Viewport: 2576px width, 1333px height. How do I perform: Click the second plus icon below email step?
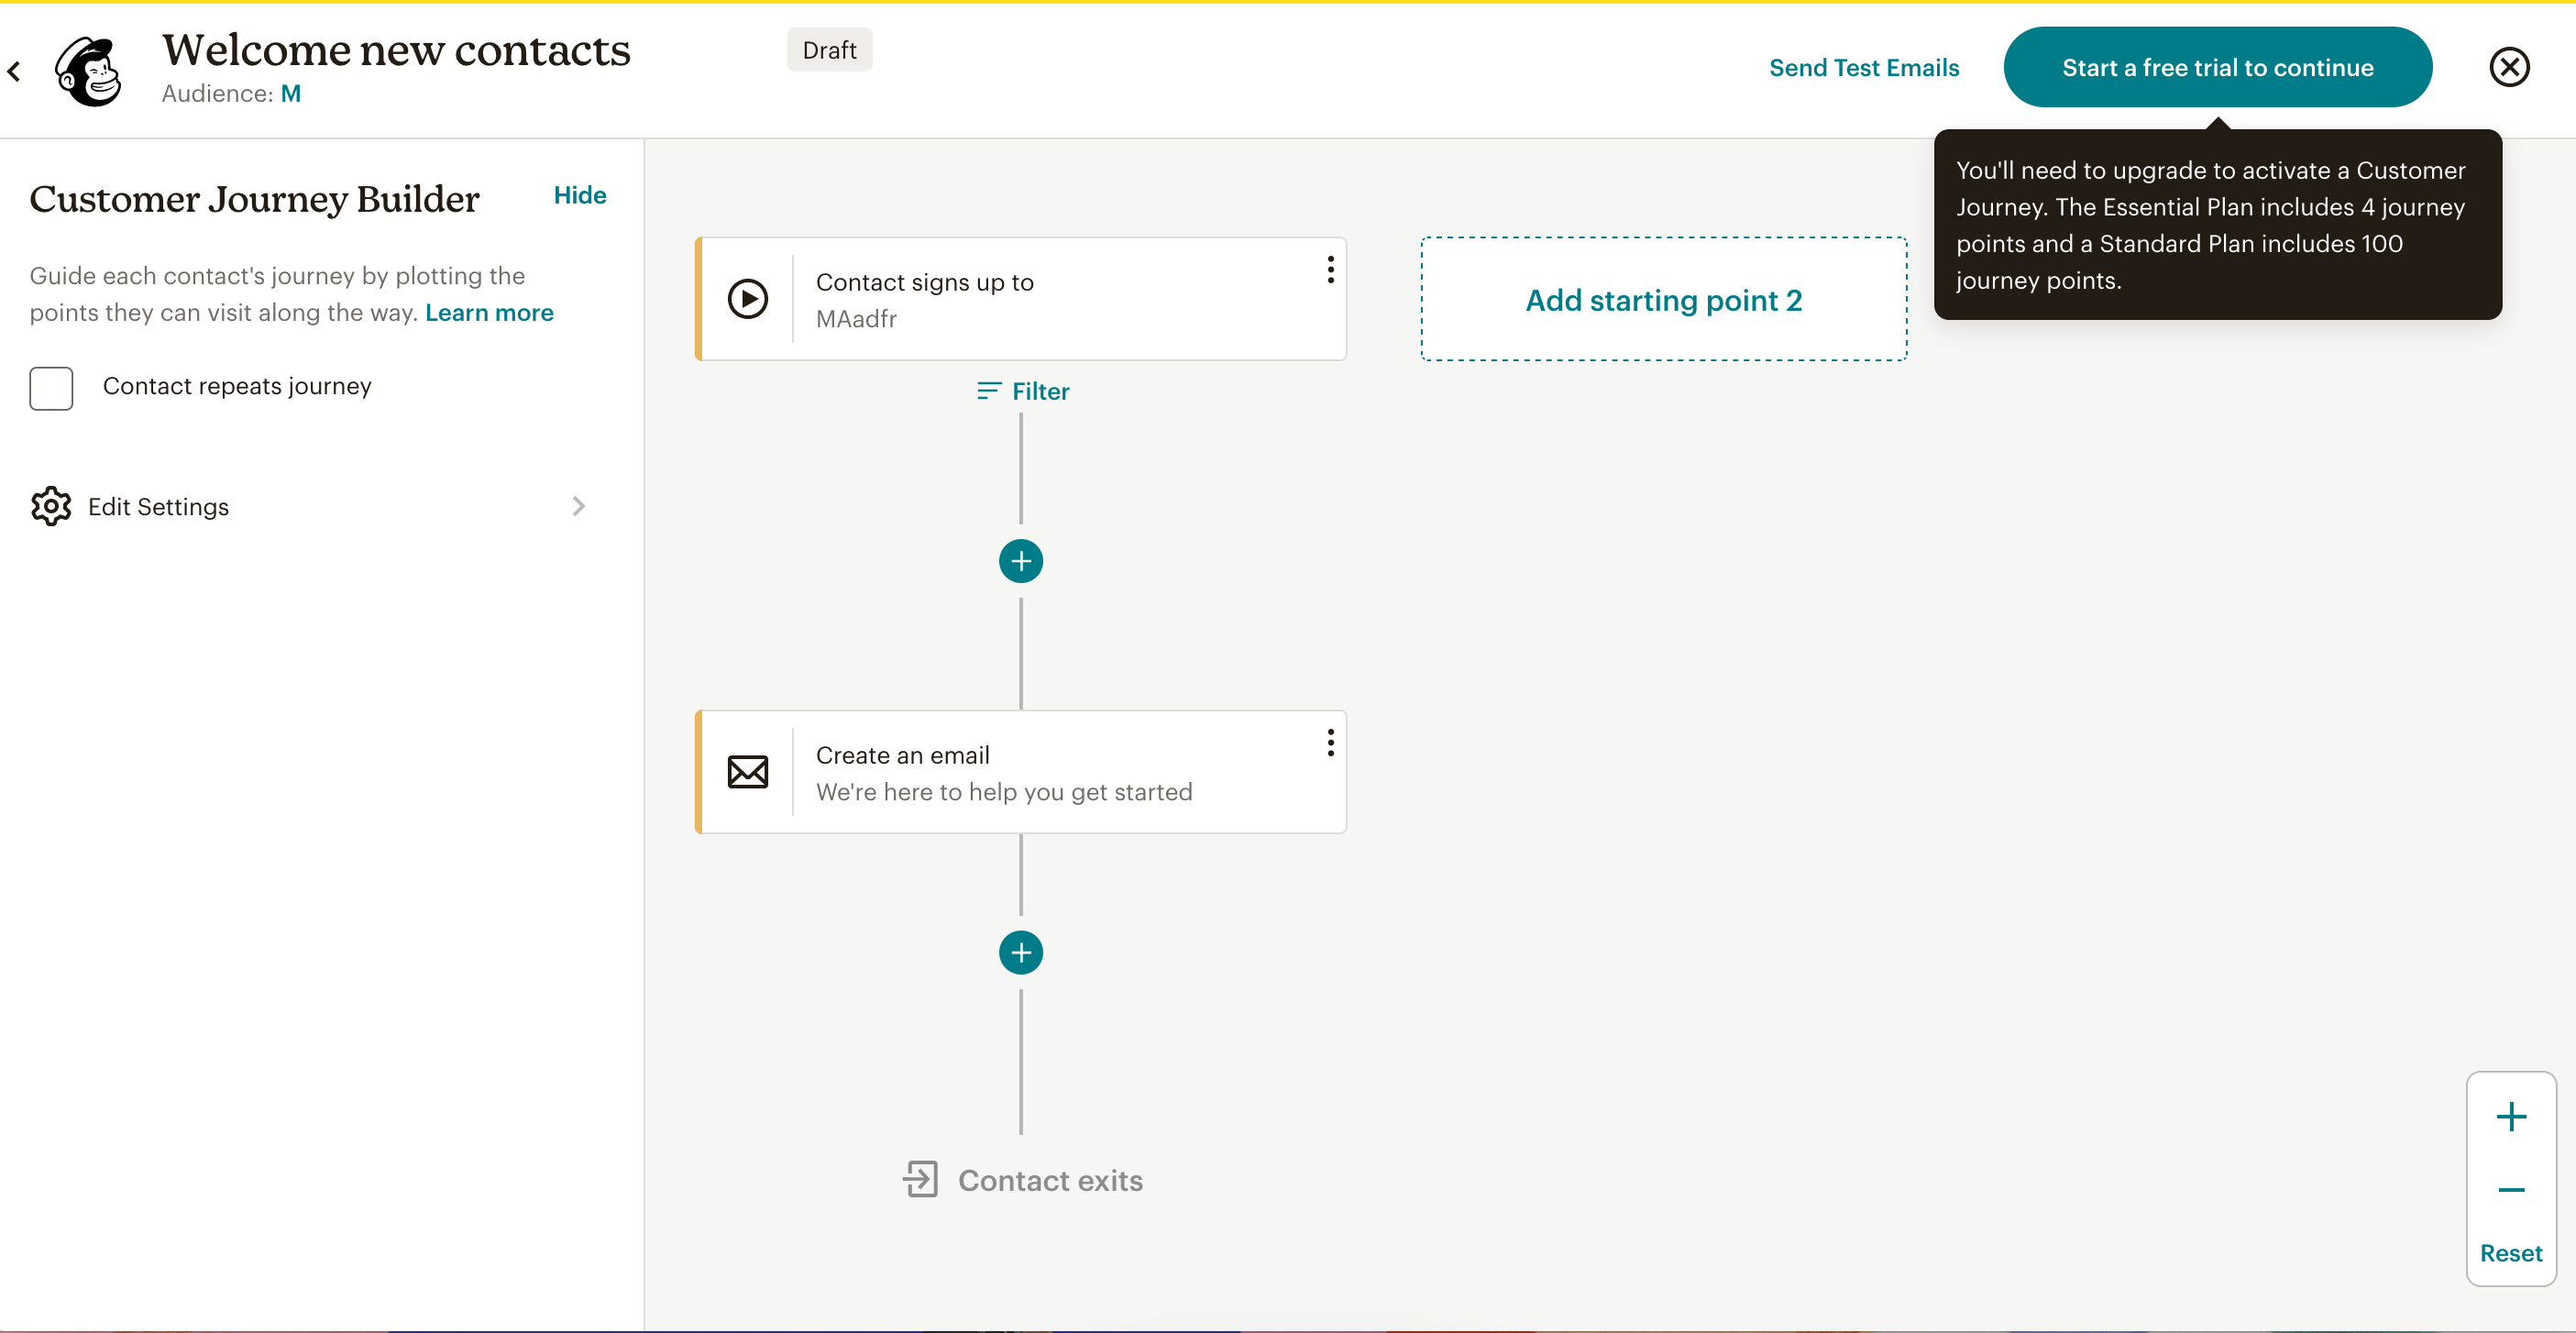(1021, 953)
